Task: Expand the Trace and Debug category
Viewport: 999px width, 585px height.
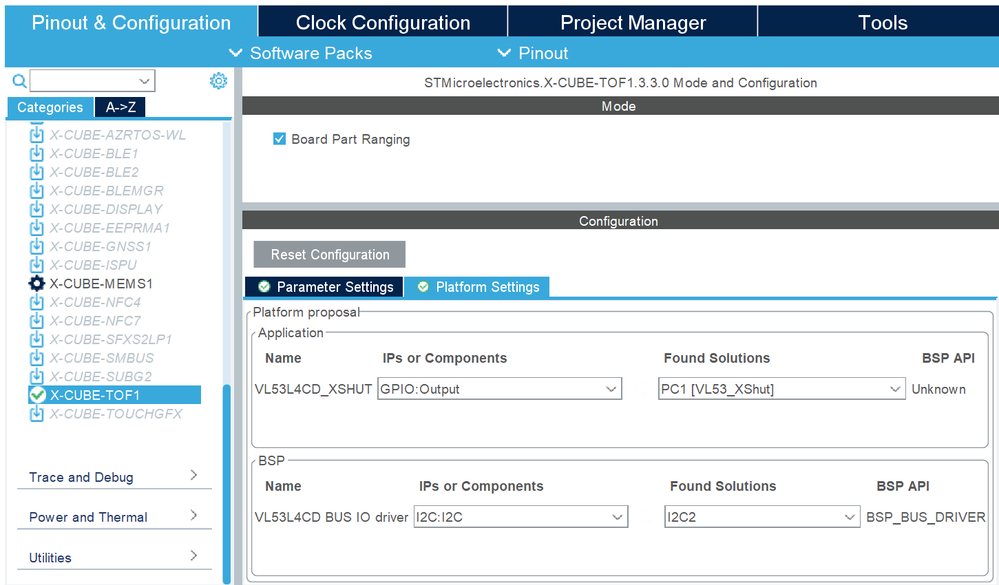Action: tap(114, 477)
